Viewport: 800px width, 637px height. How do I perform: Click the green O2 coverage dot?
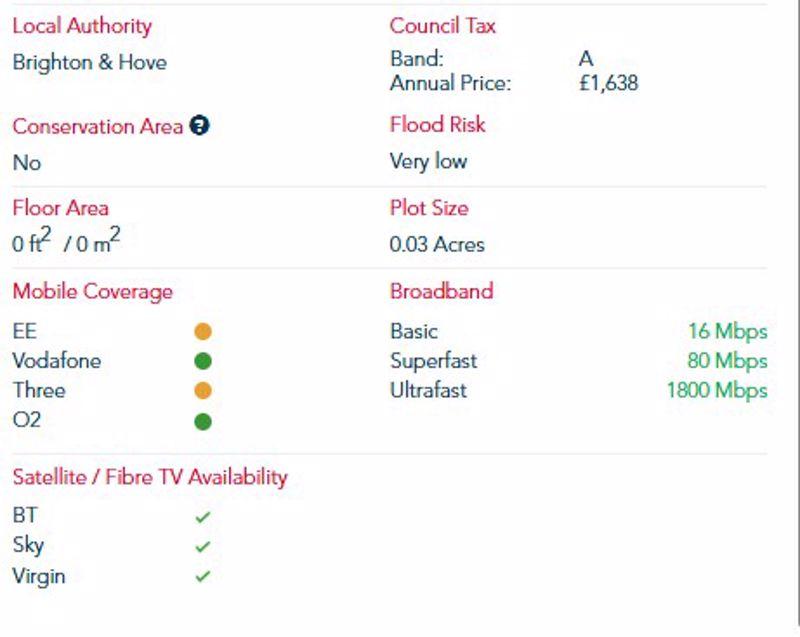(x=203, y=422)
